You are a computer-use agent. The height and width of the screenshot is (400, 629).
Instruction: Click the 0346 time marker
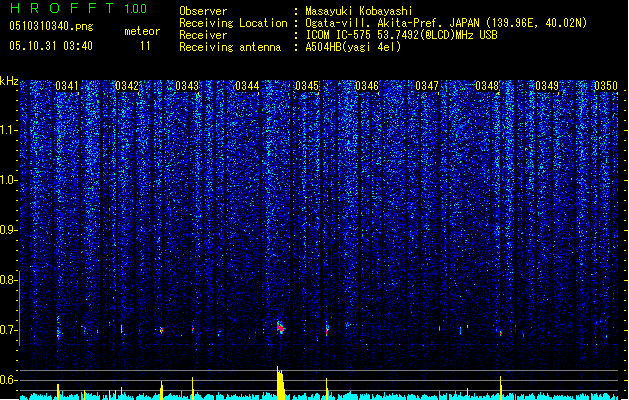pyautogui.click(x=367, y=86)
